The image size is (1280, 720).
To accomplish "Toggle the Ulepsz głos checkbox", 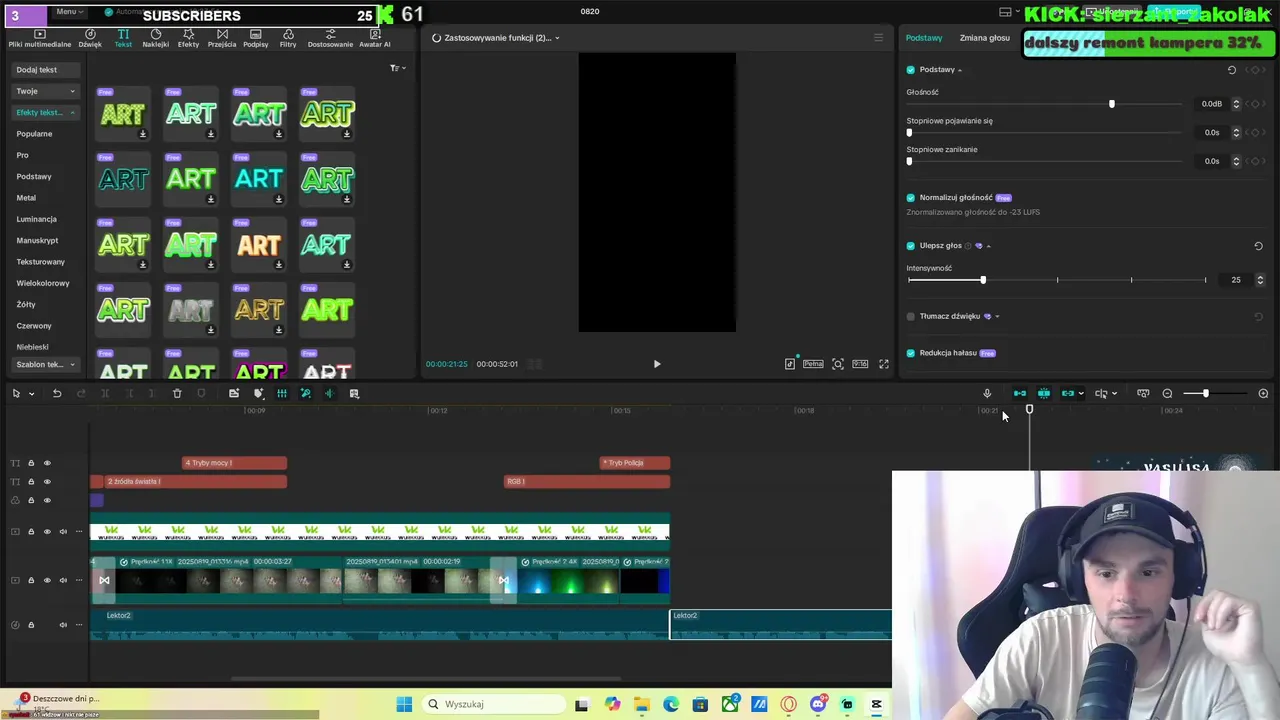I will [x=911, y=246].
